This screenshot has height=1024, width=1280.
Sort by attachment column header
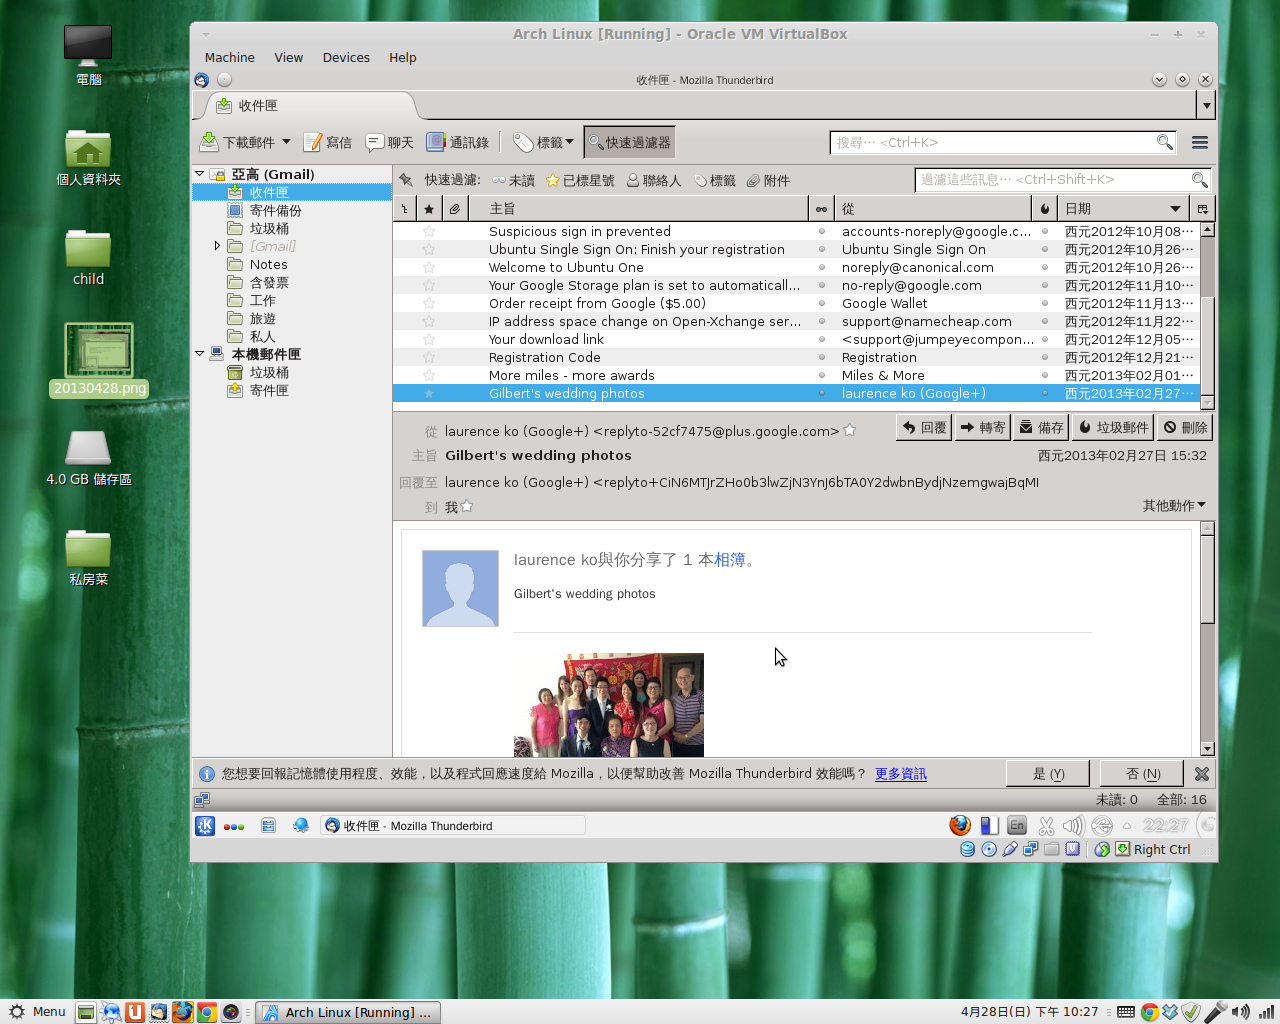click(455, 208)
